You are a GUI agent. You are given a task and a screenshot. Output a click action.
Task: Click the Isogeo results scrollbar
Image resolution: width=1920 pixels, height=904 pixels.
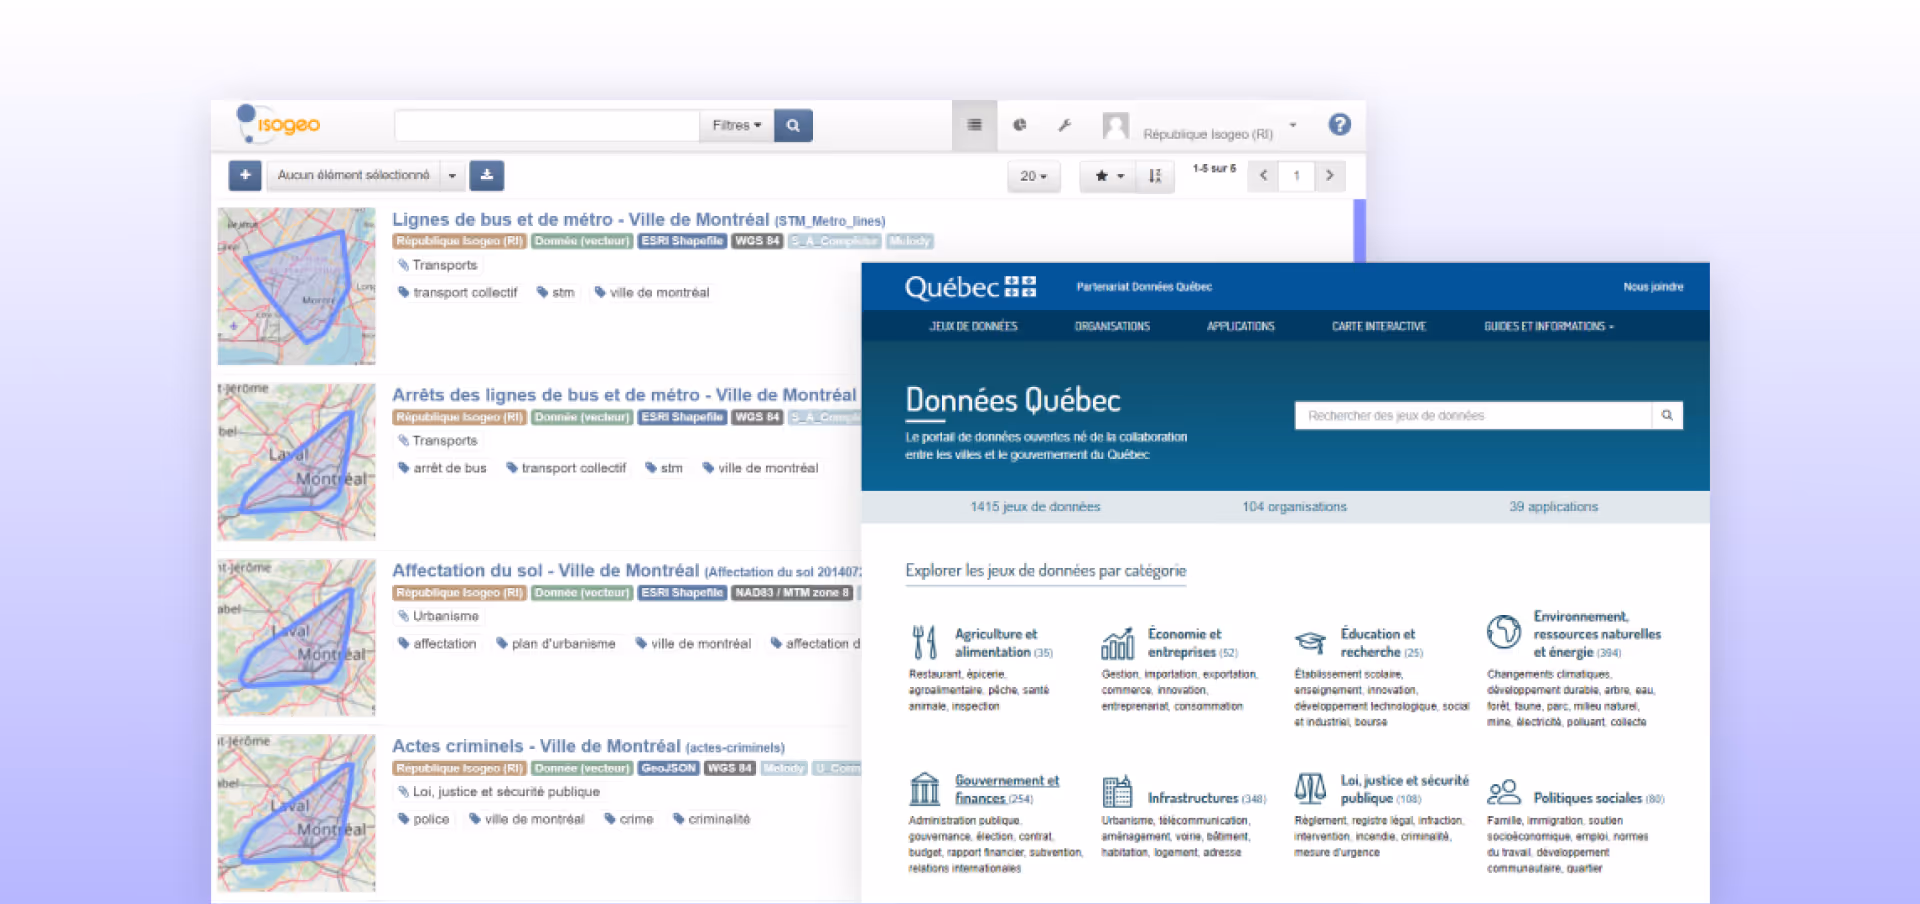(1359, 230)
